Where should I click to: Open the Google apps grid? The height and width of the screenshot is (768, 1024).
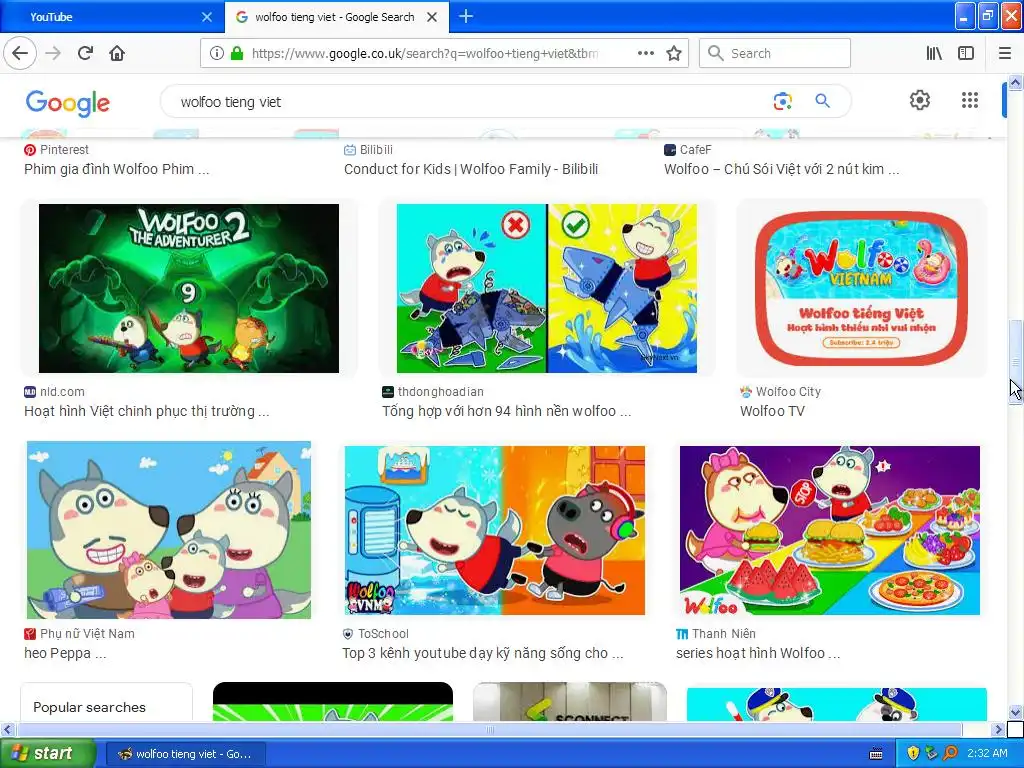970,100
